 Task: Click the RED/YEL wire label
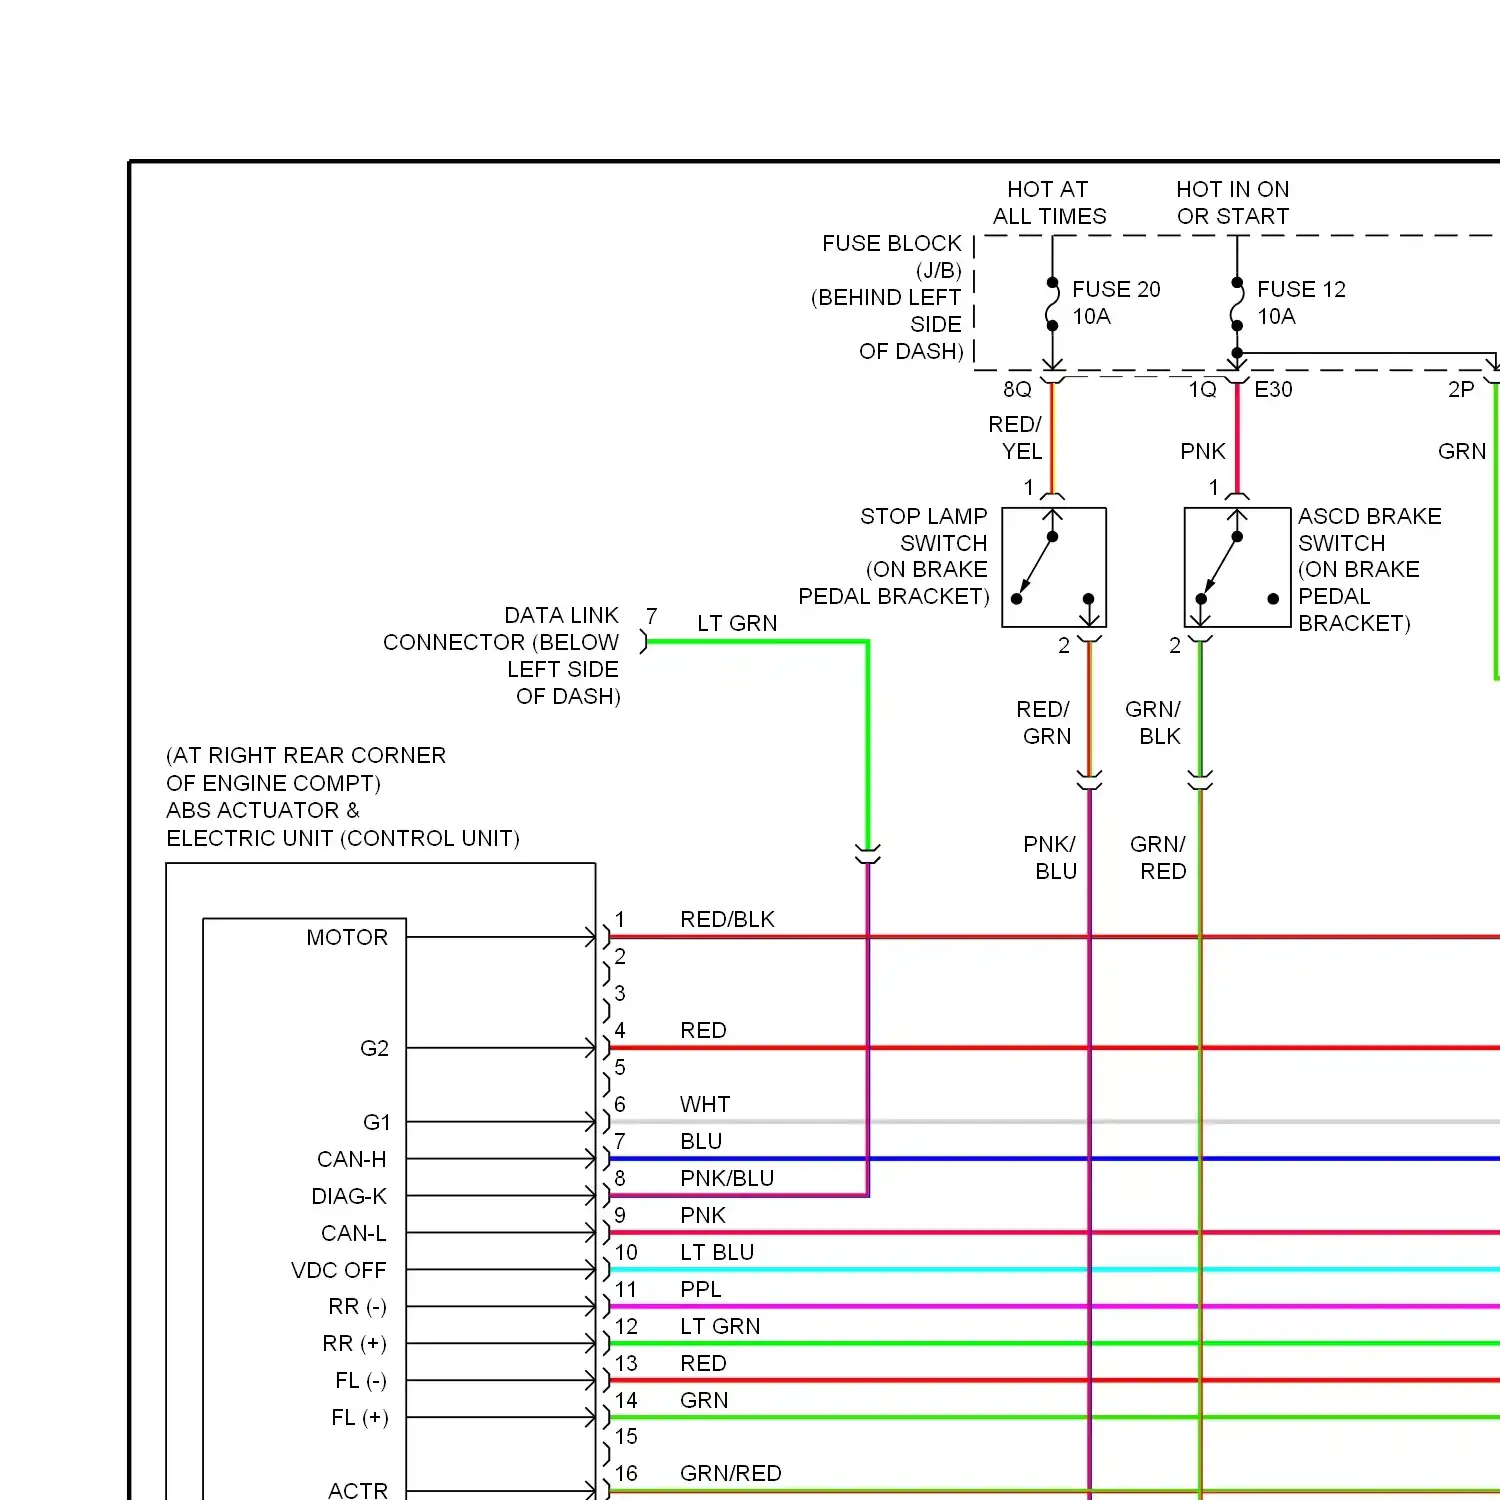pos(1016,438)
